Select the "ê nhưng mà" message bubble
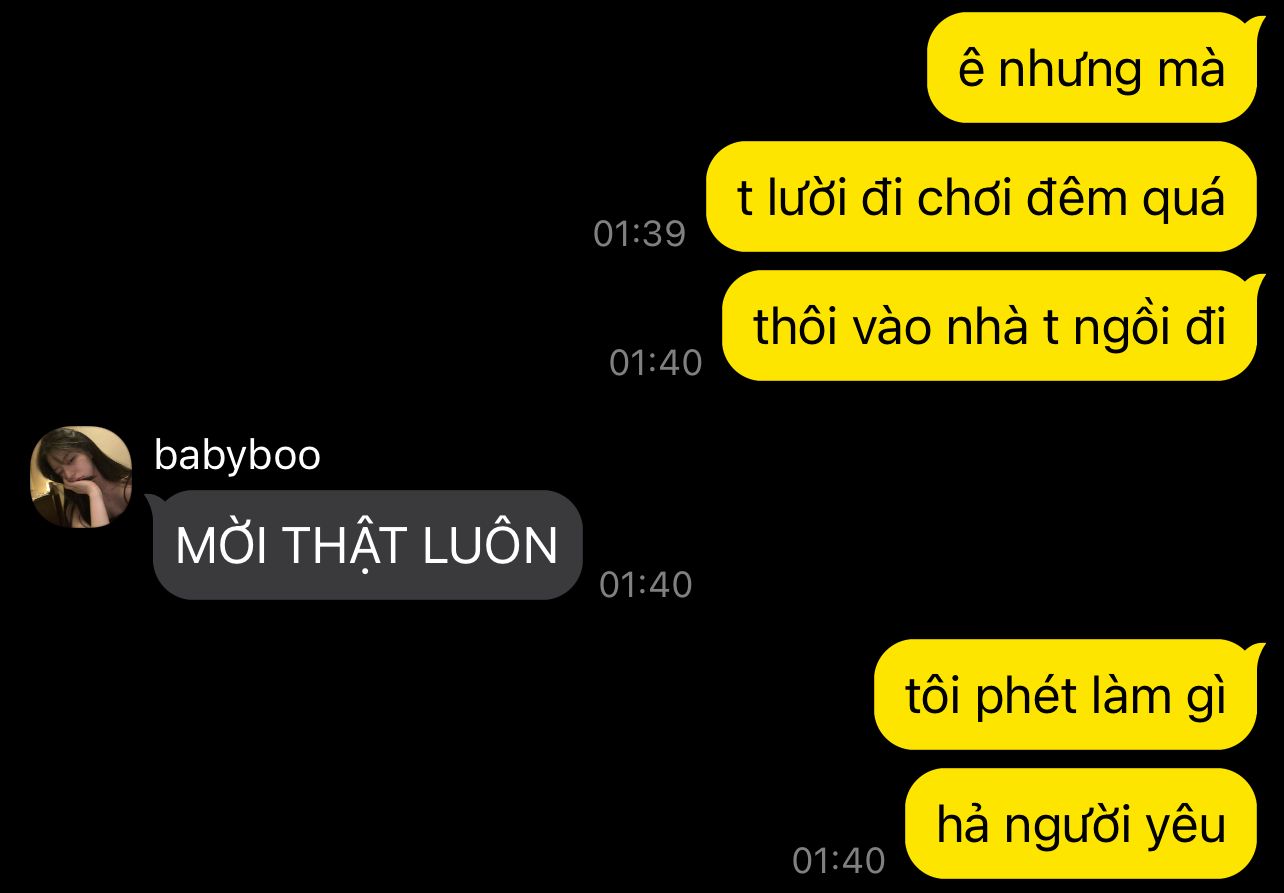1284x893 pixels. (1091, 68)
